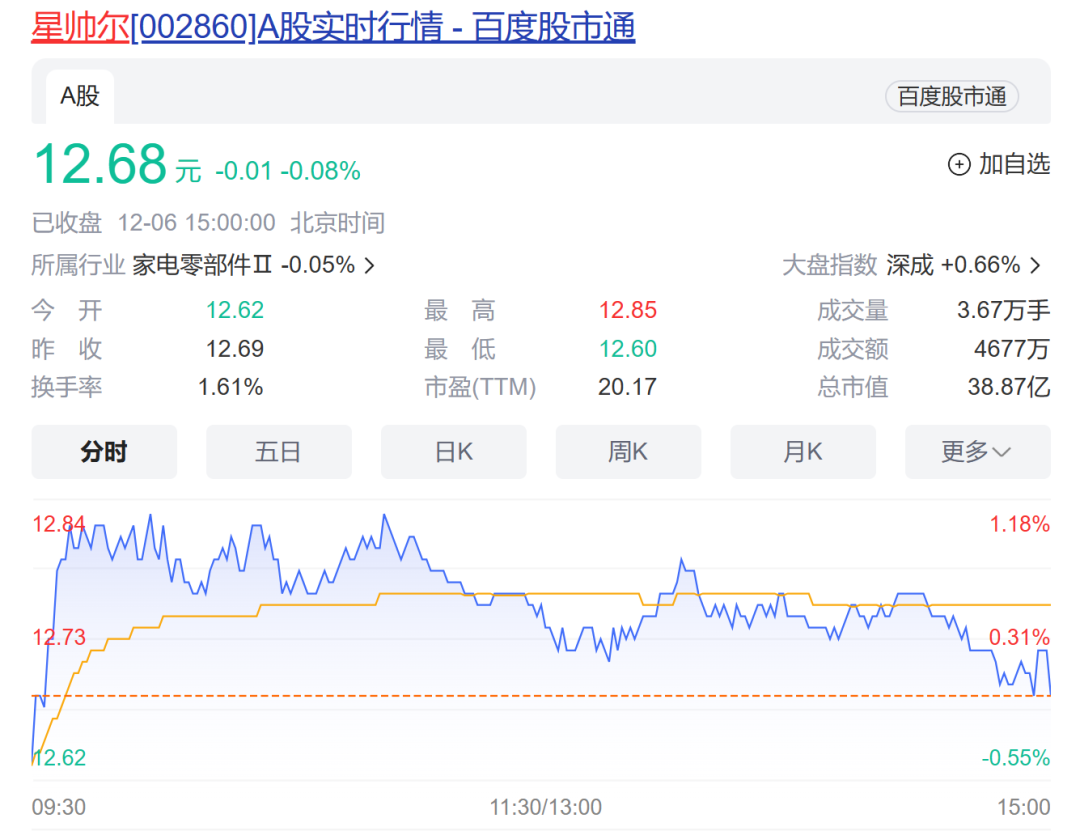Click the chart percentage label 0.31%
This screenshot has width=1080, height=831.
1019,637
